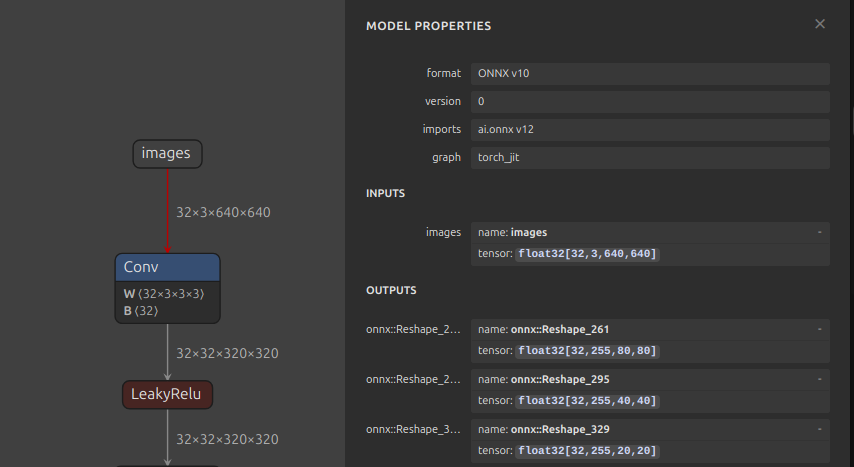Collapse the images input details

[819, 232]
